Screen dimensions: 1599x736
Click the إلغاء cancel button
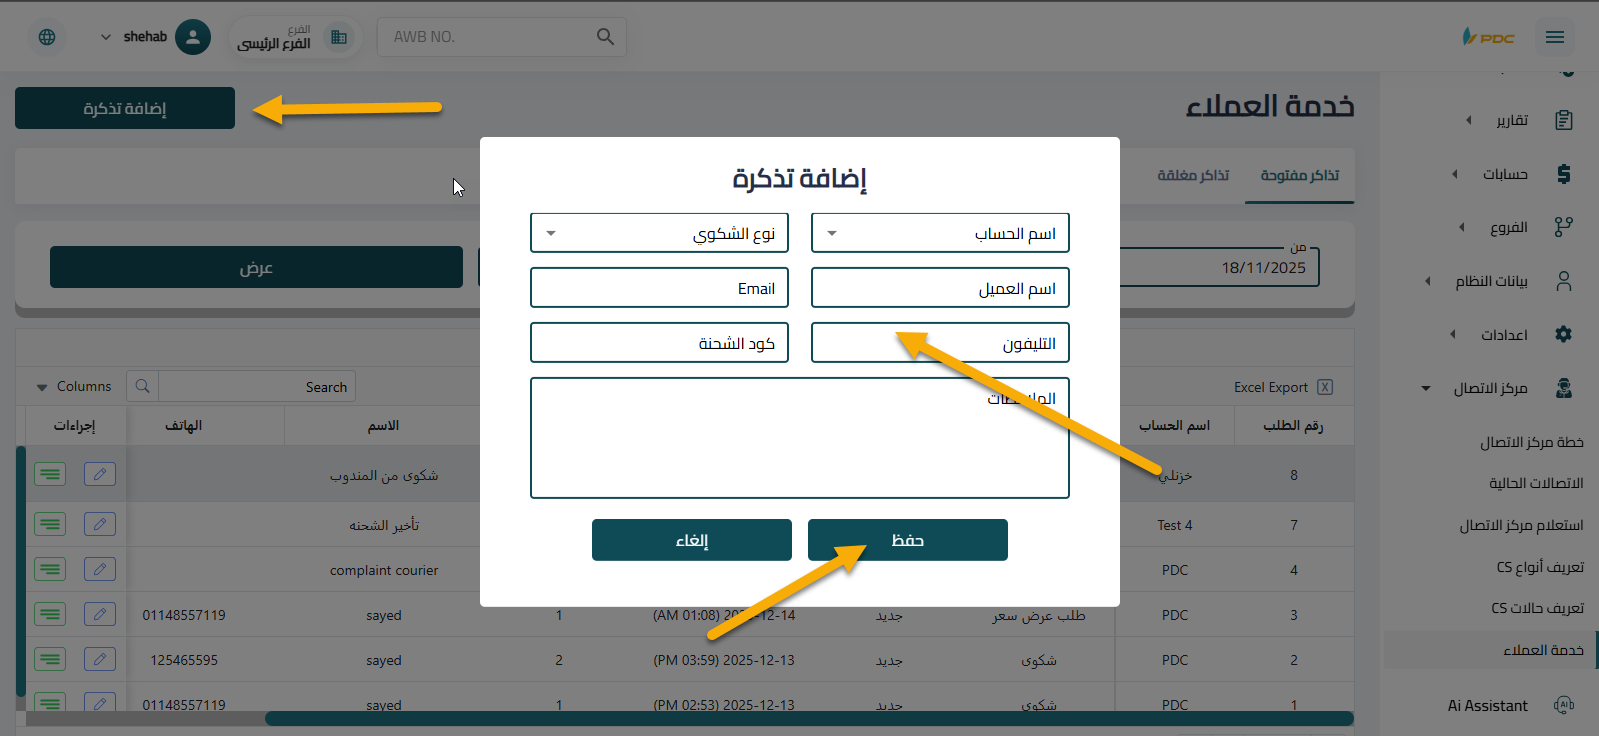point(691,540)
